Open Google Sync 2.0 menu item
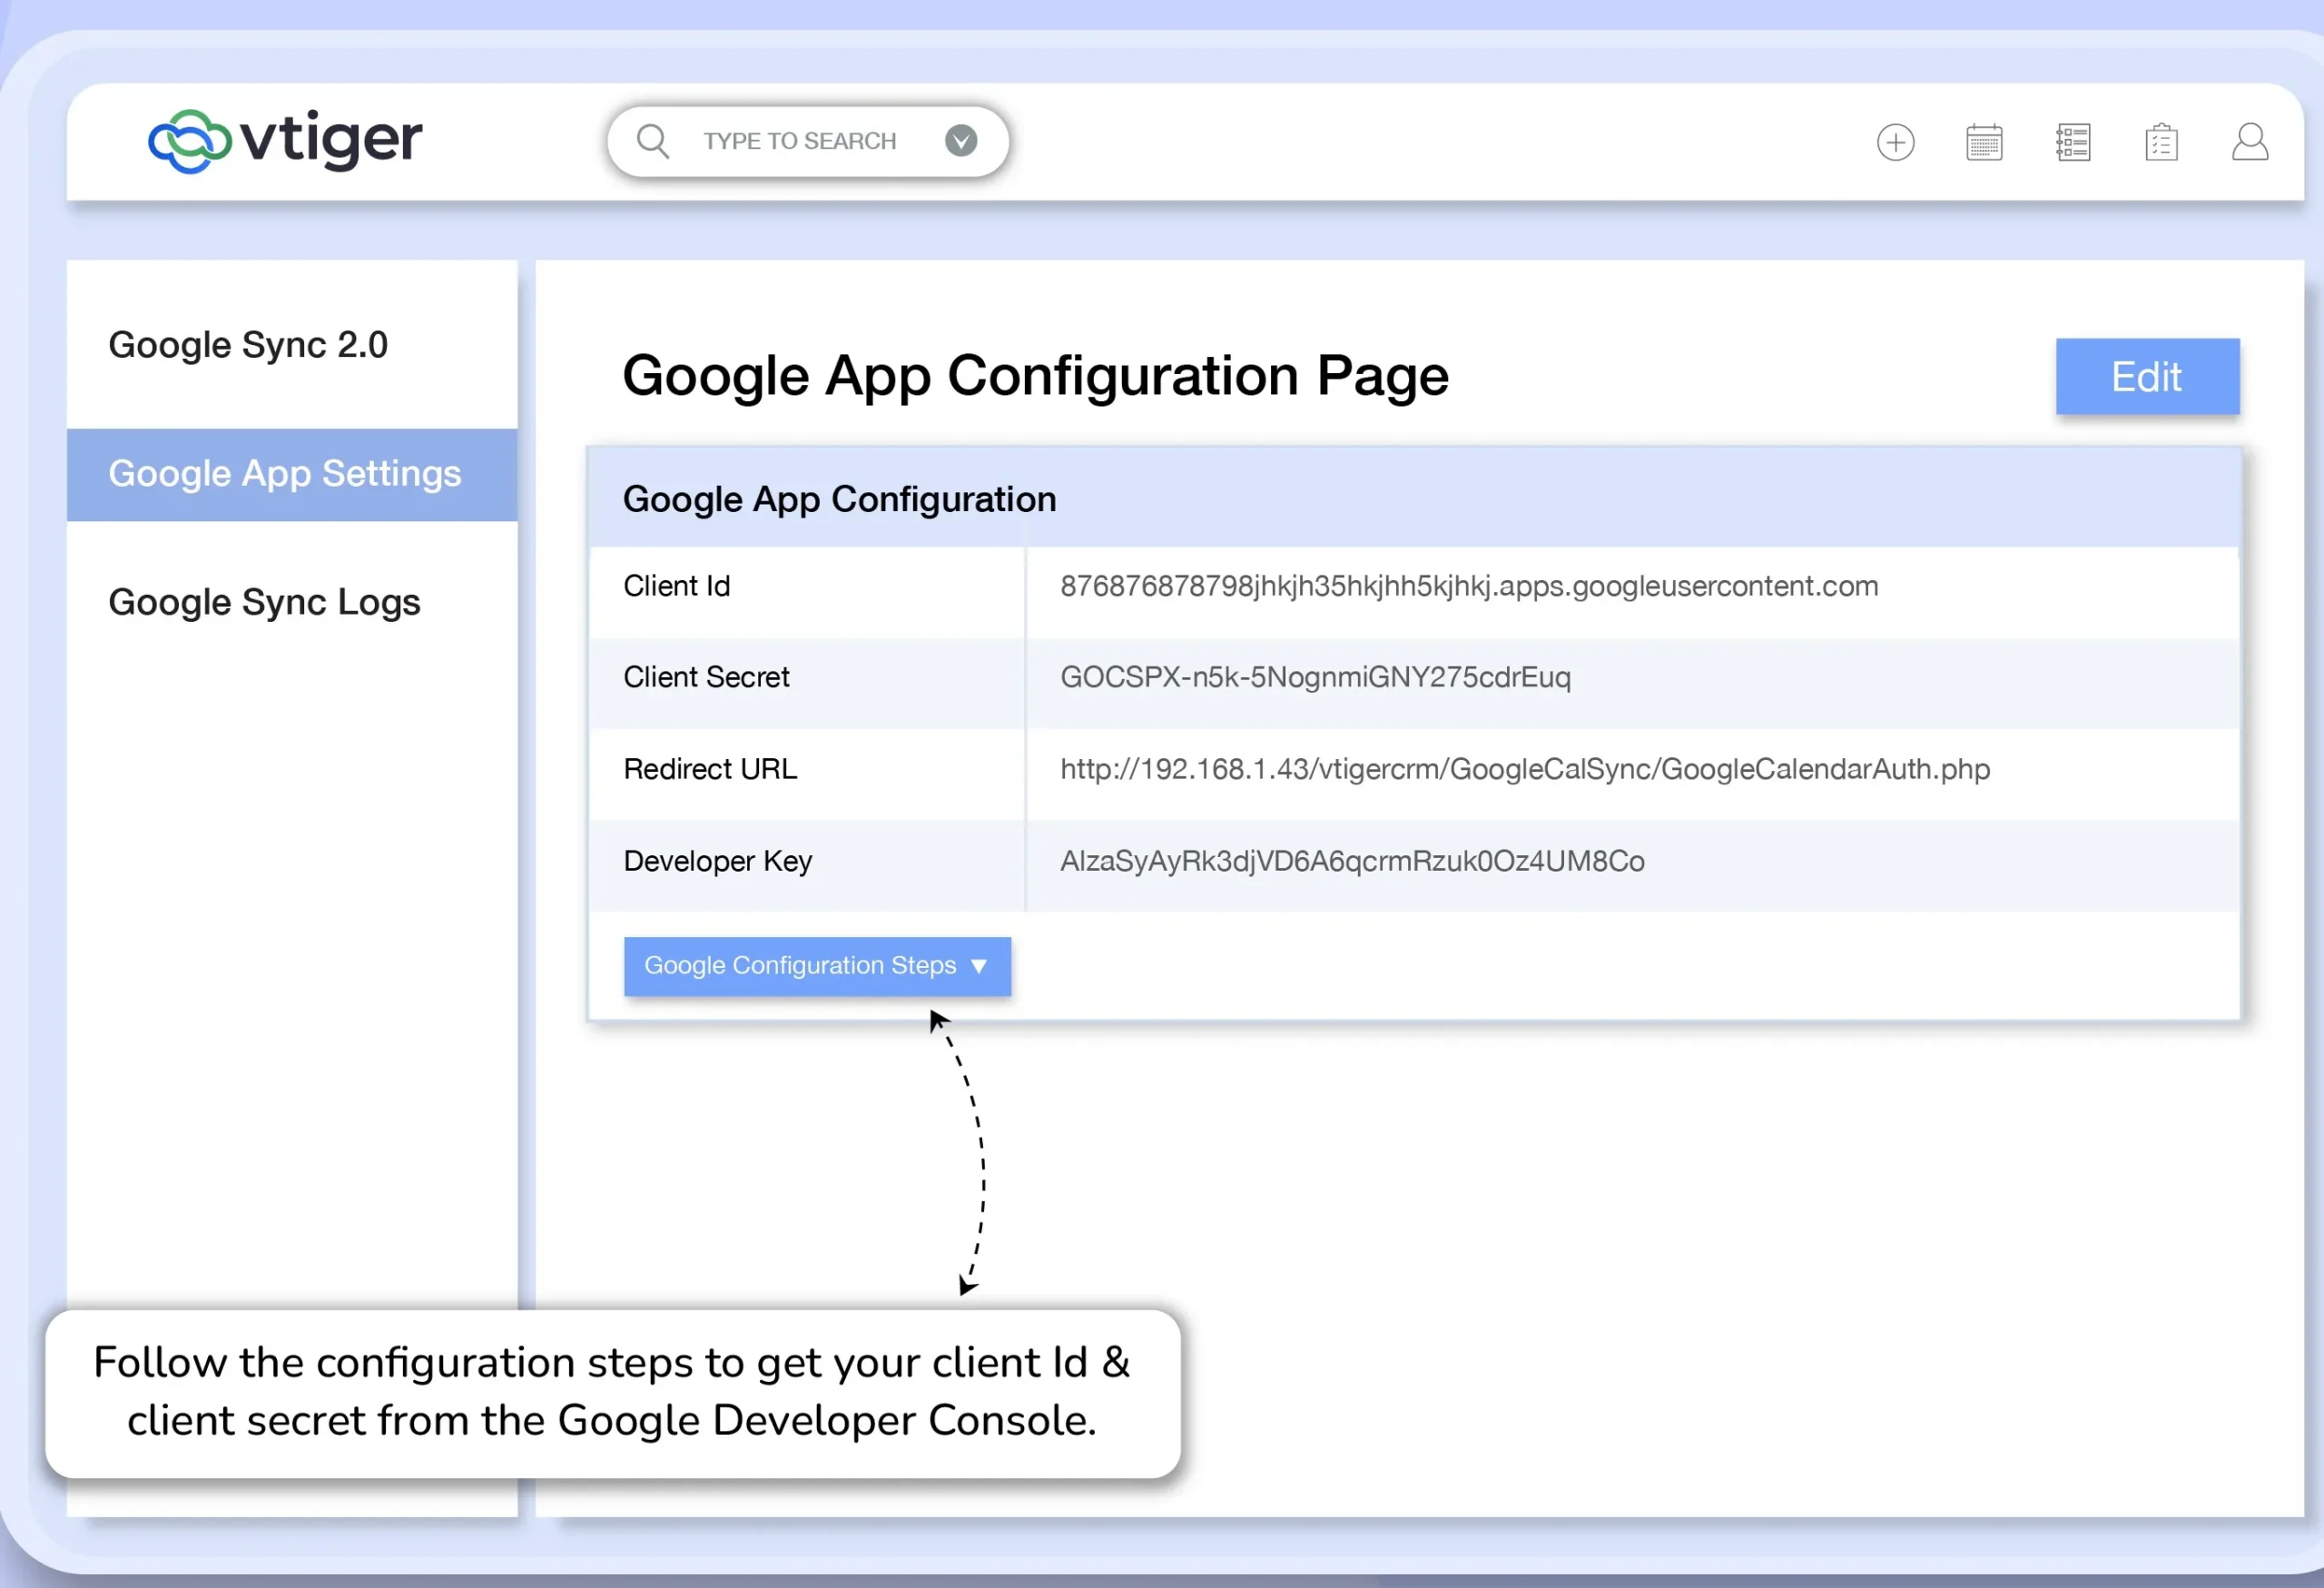2324x1588 pixels. pos(248,345)
